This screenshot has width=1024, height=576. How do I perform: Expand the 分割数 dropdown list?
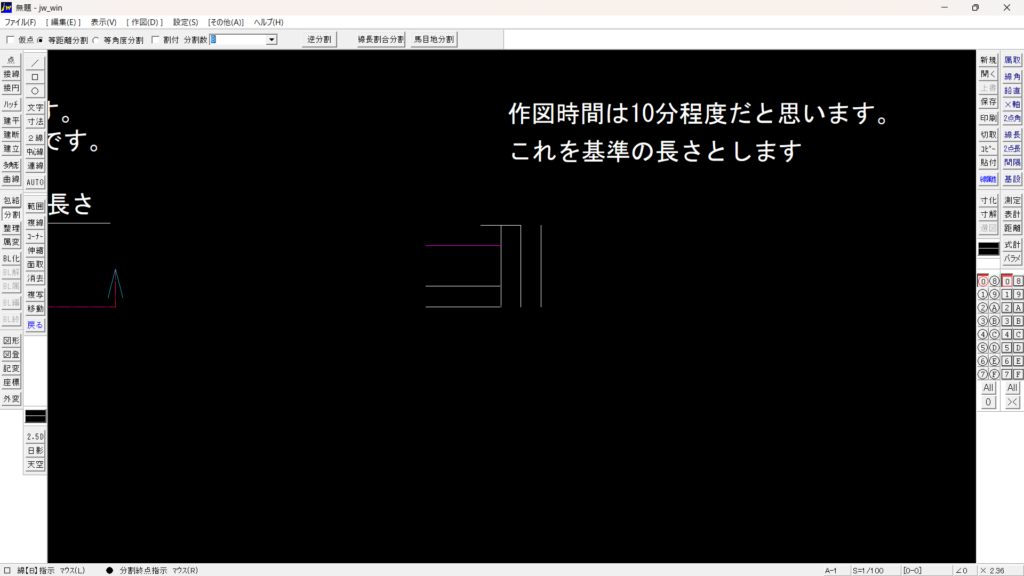pos(271,40)
